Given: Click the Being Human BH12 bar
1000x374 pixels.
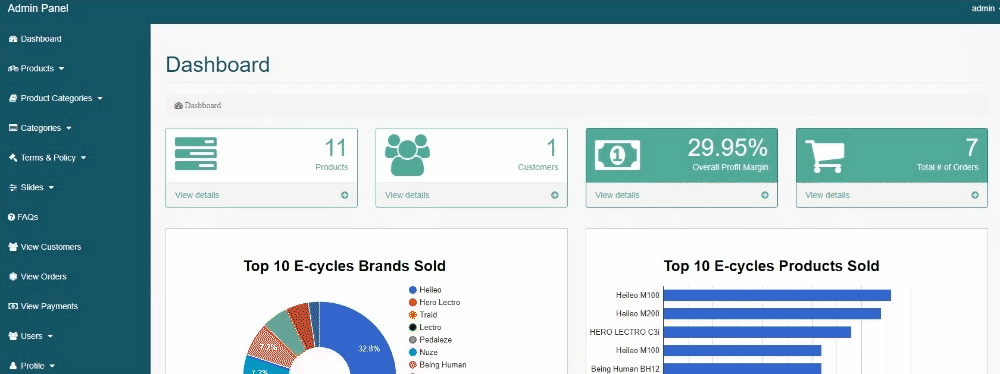Looking at the screenshot, I should (742, 369).
